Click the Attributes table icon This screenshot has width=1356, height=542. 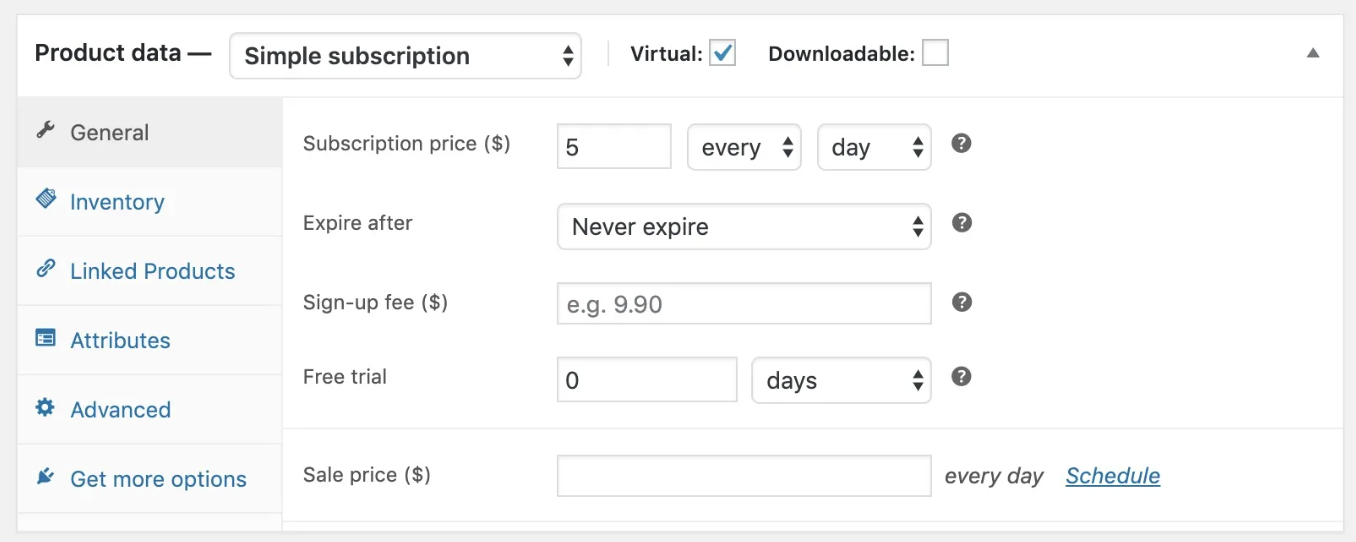click(x=46, y=339)
